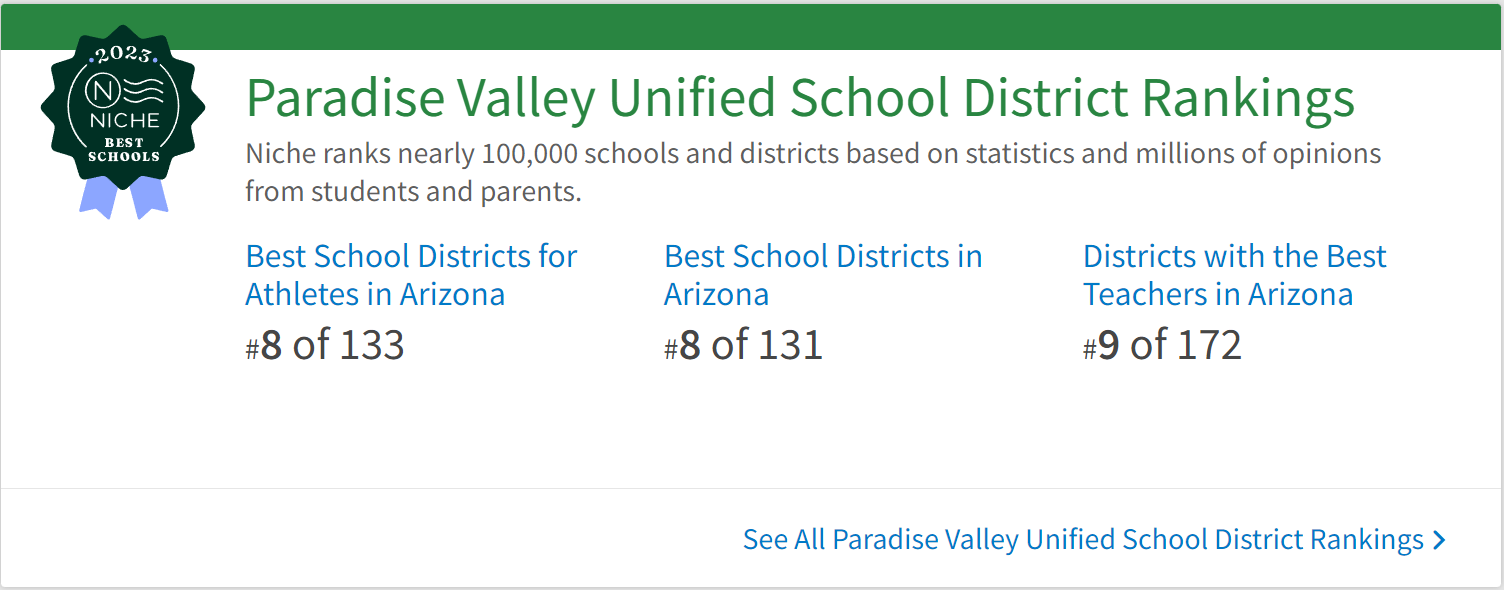The width and height of the screenshot is (1504, 590).
Task: Open Best School Districts for Athletes in Arizona
Action: coord(411,275)
